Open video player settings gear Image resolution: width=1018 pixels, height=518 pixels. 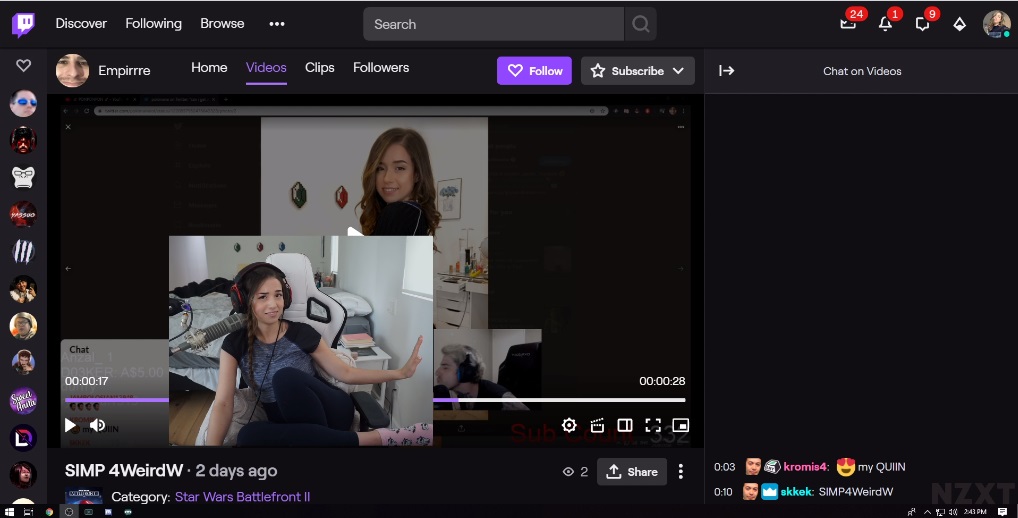569,425
